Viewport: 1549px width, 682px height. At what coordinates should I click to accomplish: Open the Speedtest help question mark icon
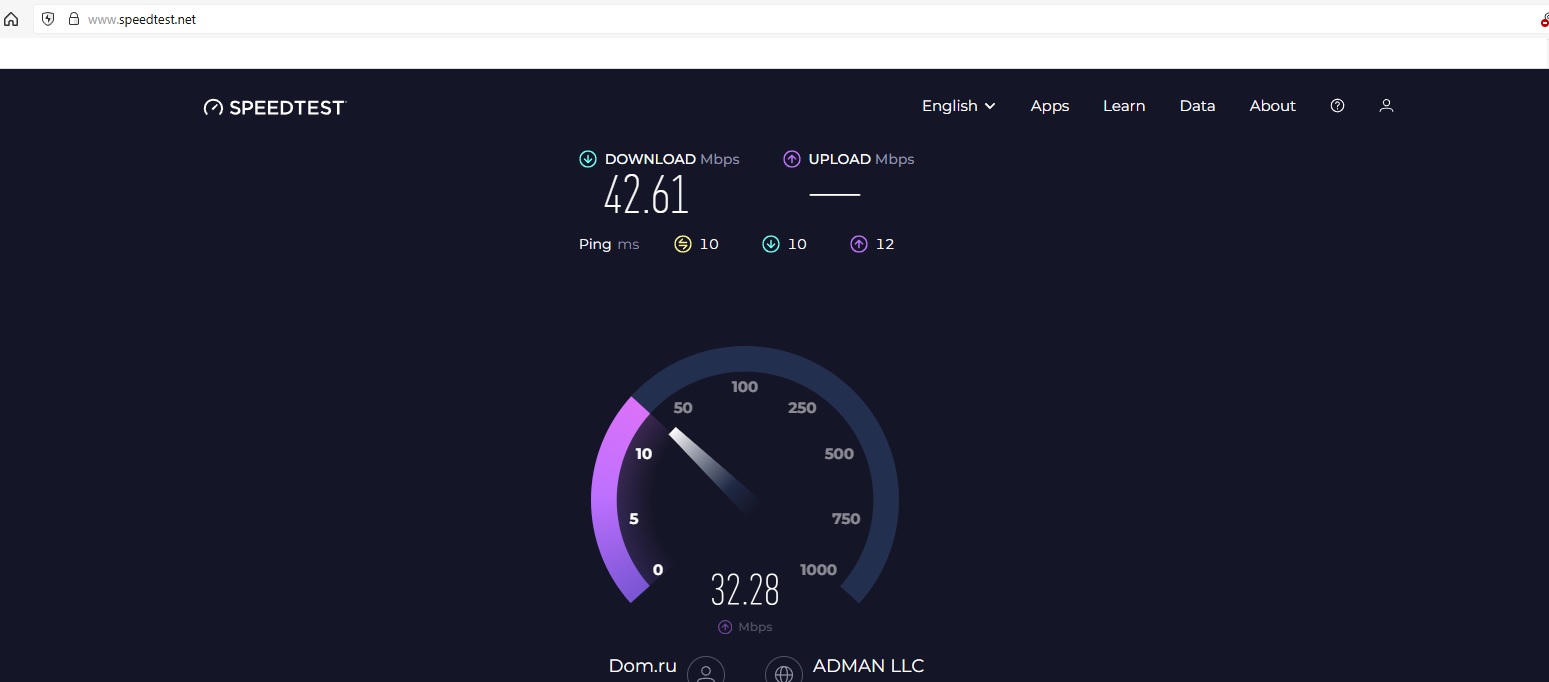pyautogui.click(x=1337, y=106)
